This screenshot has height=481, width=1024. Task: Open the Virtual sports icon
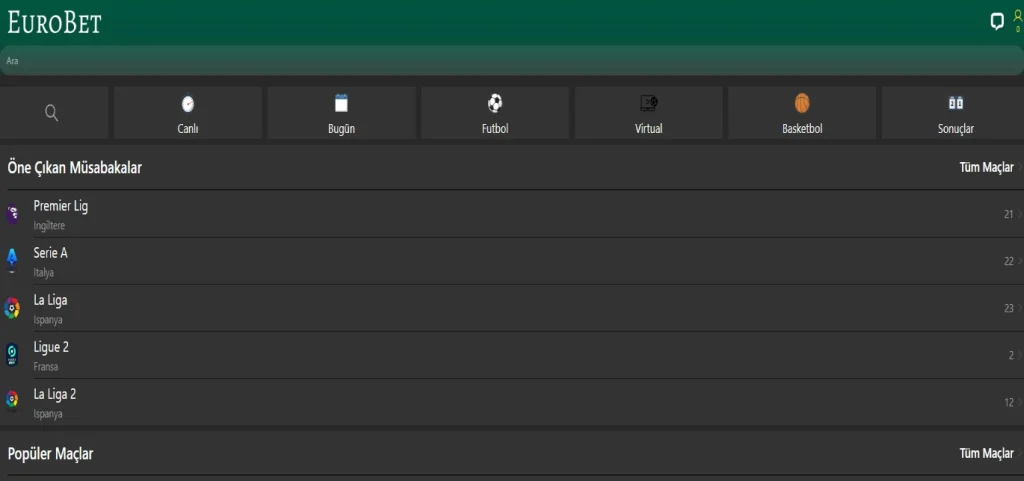point(648,103)
